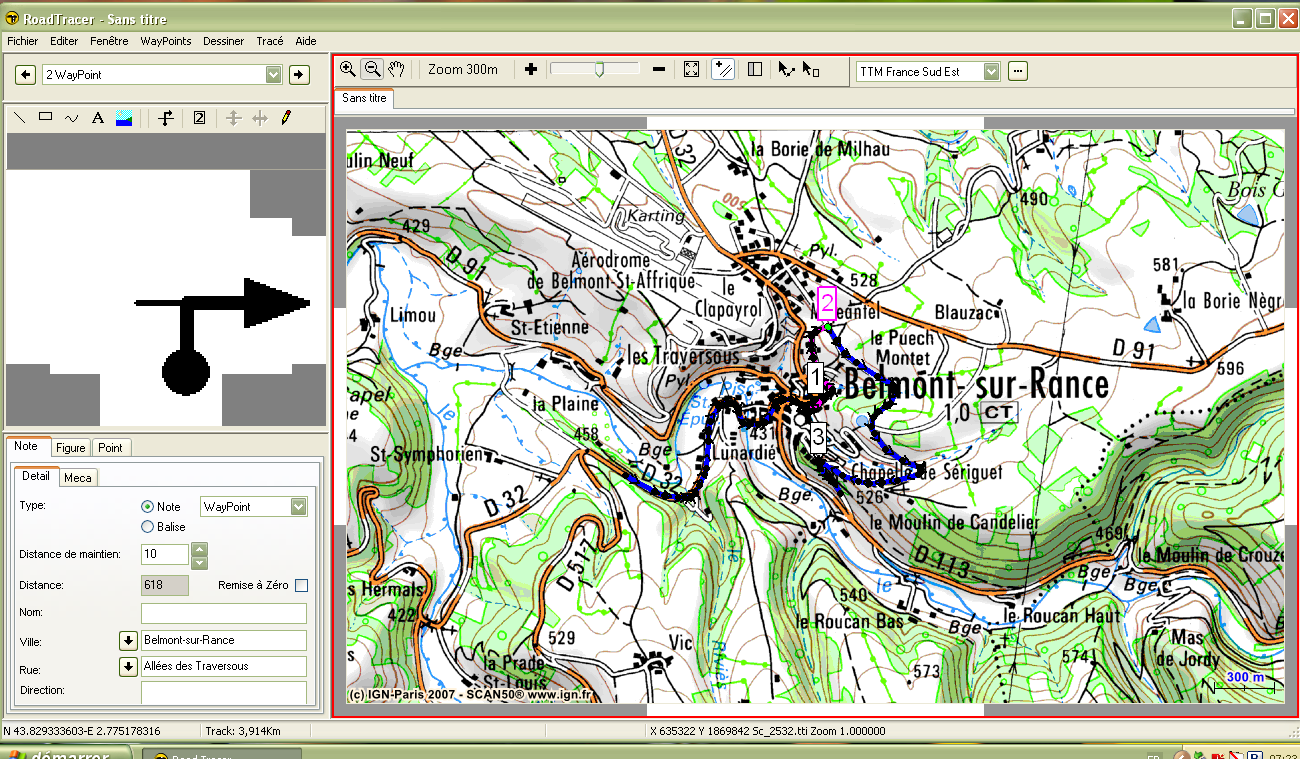Select the Note tab

(x=26, y=446)
